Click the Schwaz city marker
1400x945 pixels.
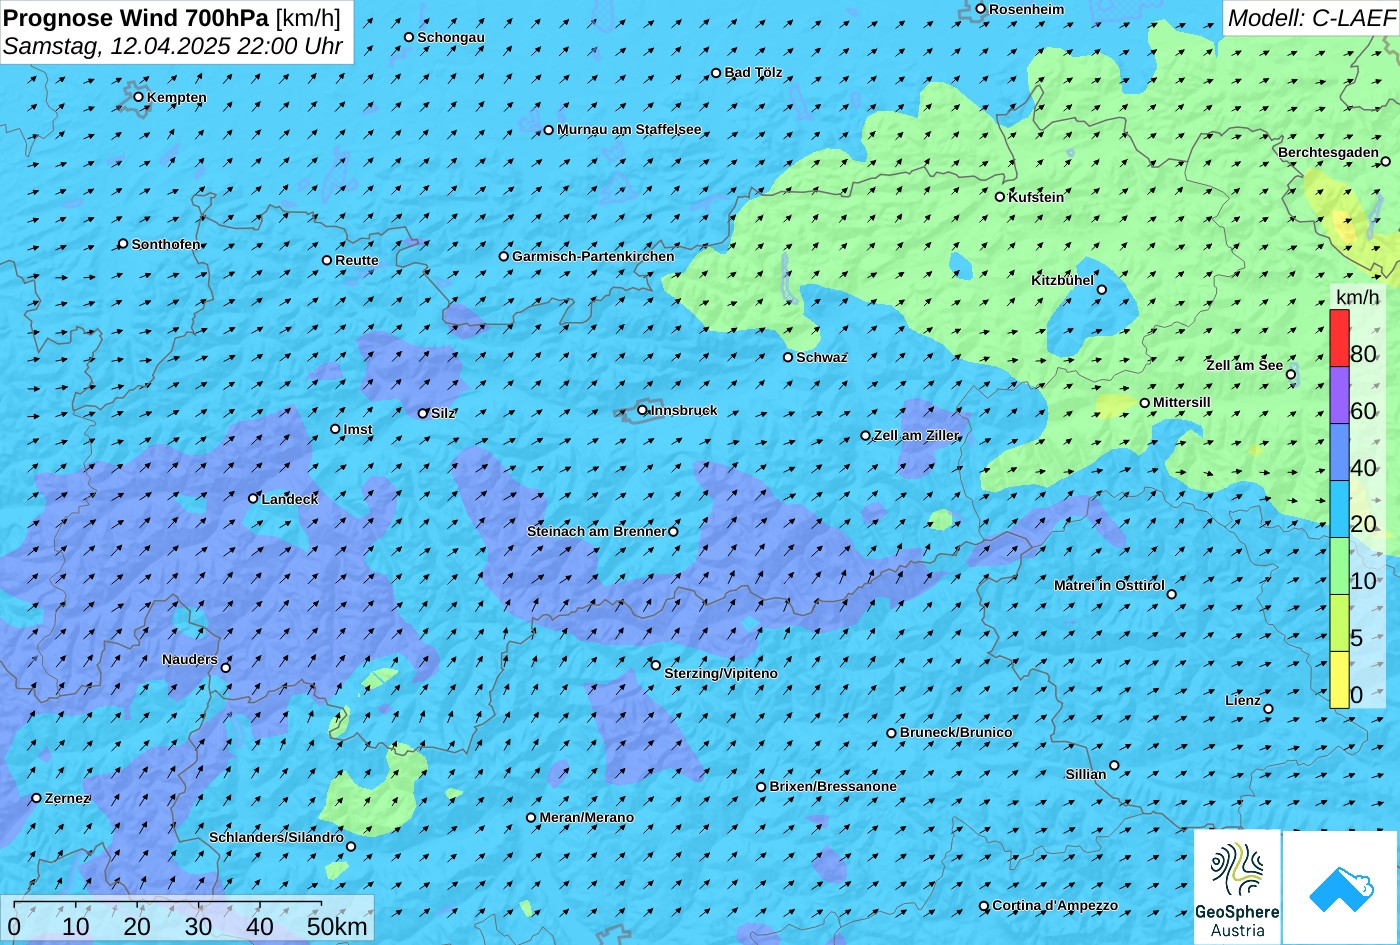pyautogui.click(x=788, y=357)
